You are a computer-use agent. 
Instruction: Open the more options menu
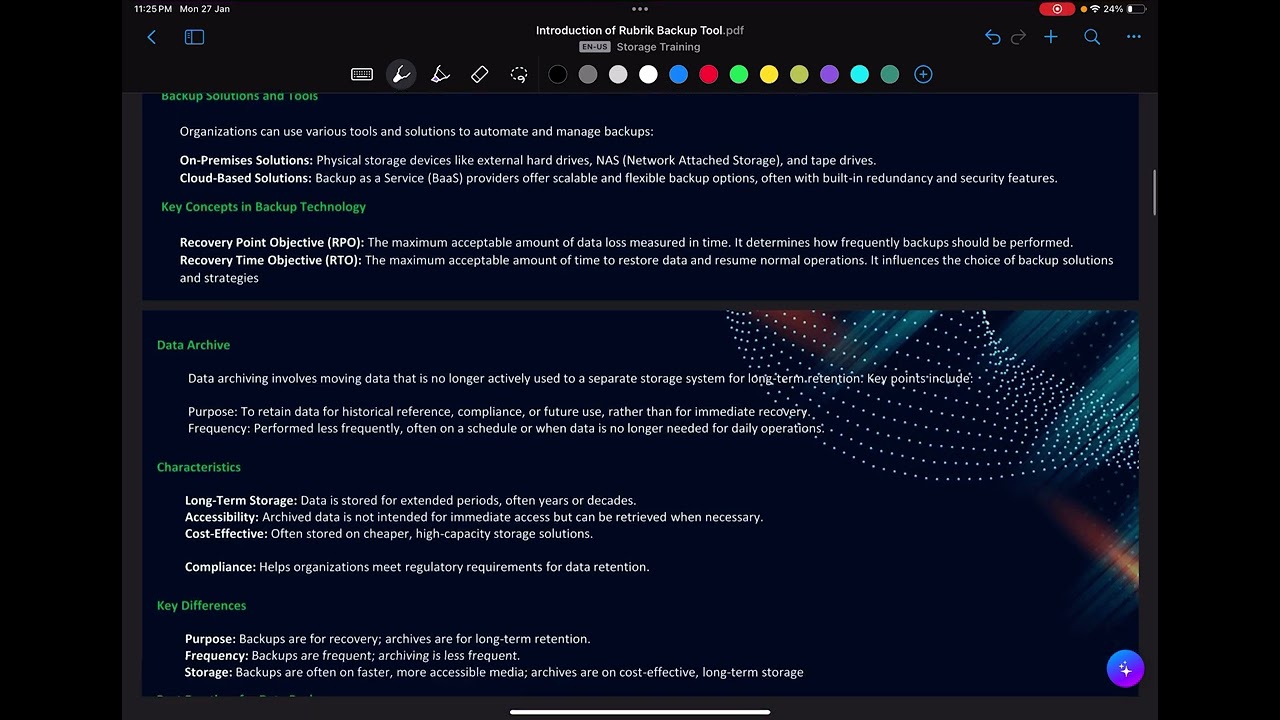coord(1133,37)
